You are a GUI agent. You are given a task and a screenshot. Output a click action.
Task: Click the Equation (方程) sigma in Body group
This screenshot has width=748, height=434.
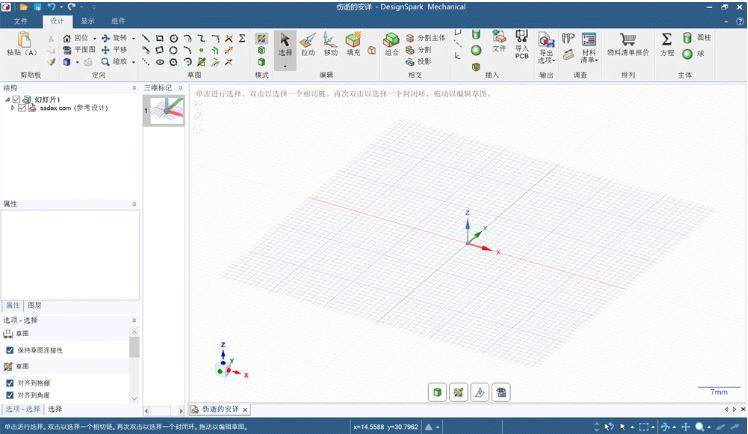(x=667, y=44)
